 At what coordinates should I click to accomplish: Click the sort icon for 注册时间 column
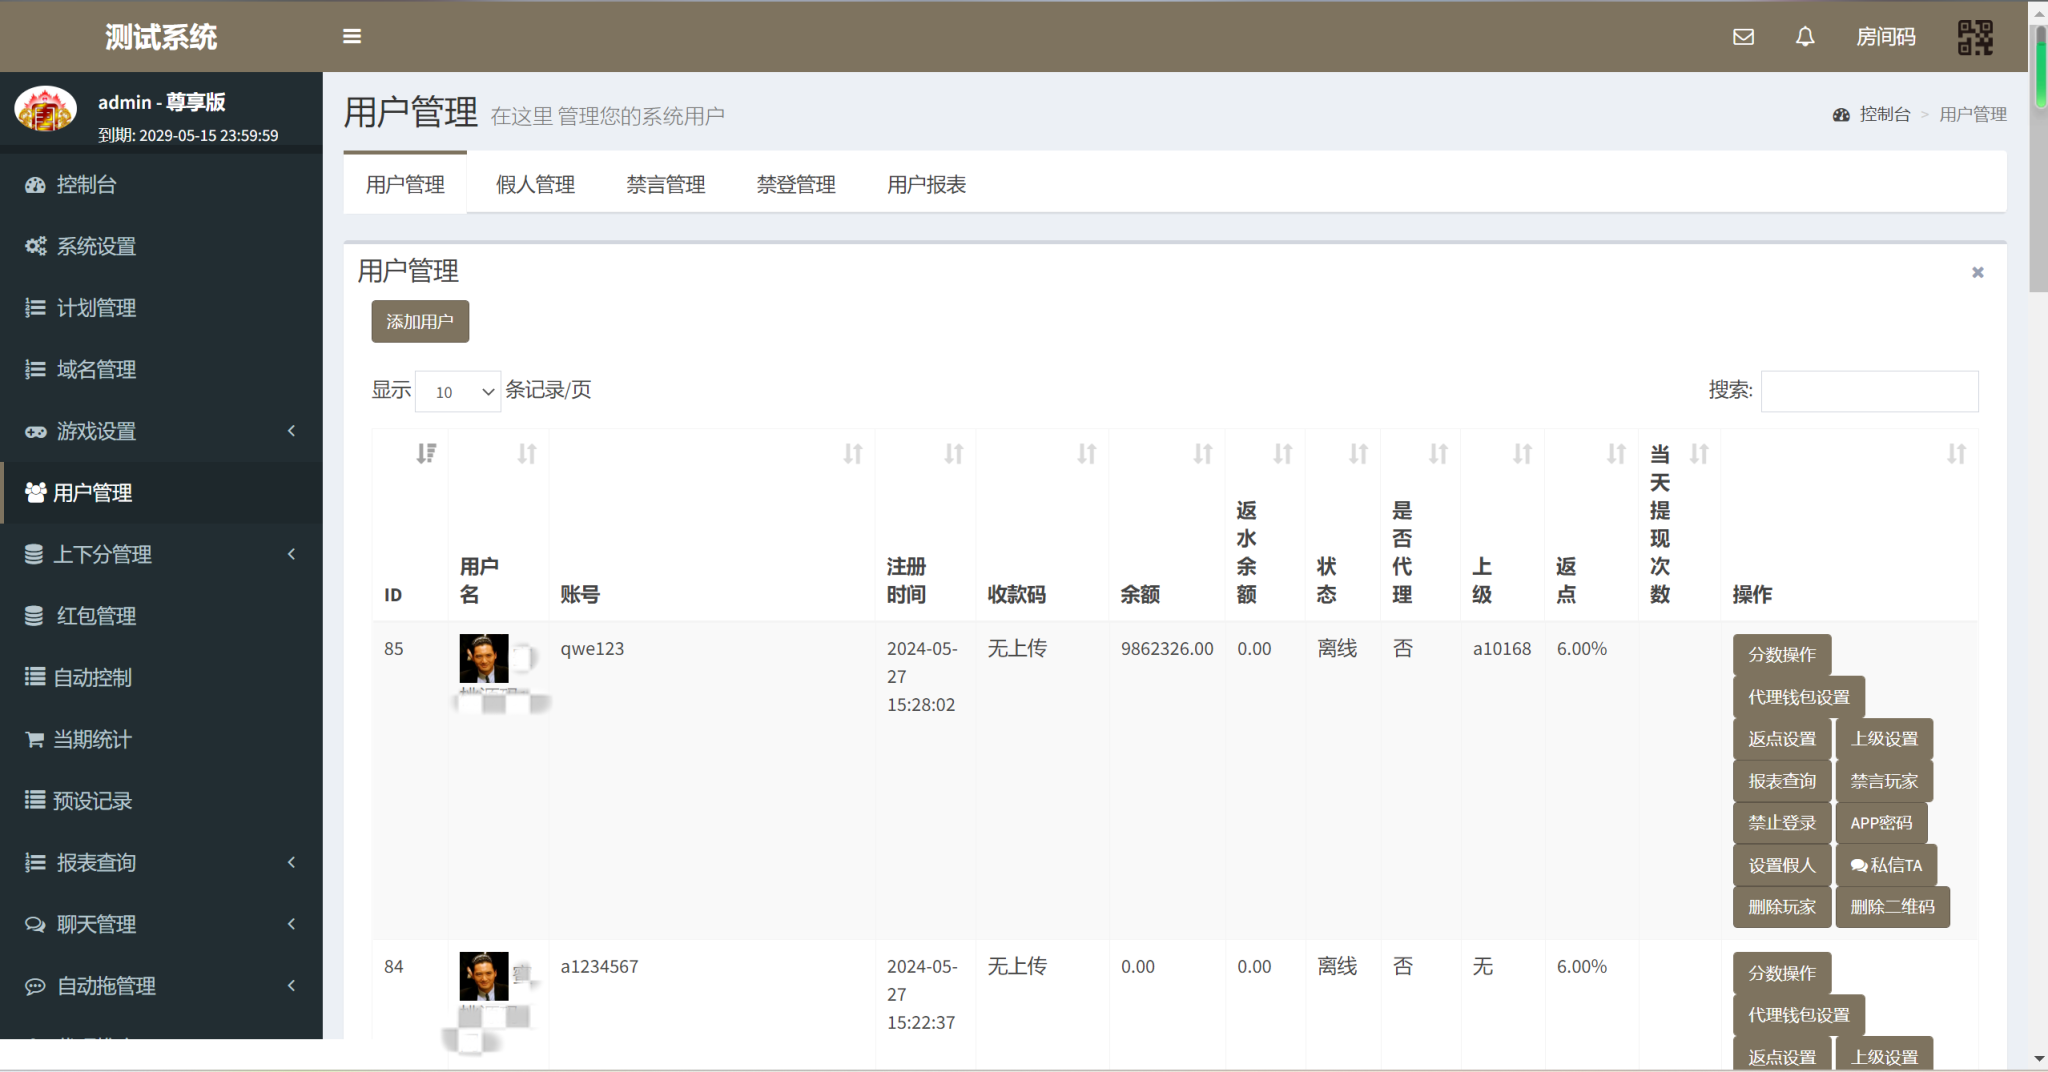point(954,454)
